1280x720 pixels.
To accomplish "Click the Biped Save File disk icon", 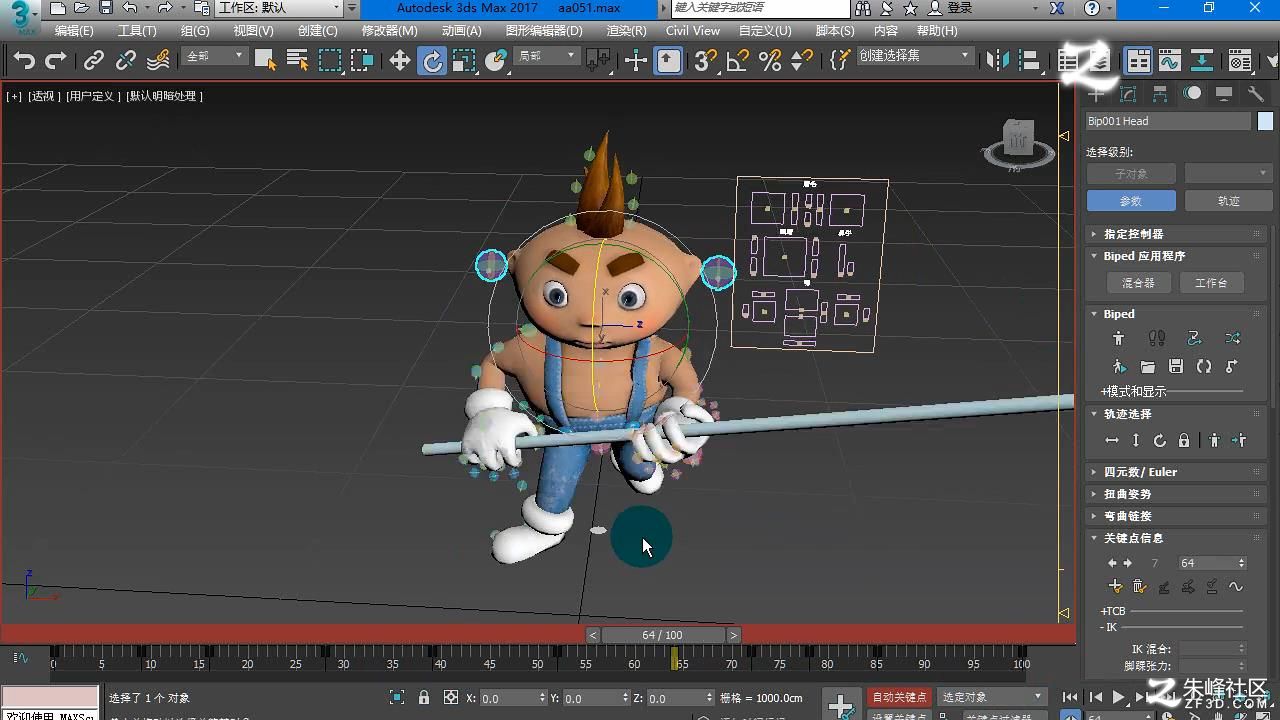I will (1176, 367).
